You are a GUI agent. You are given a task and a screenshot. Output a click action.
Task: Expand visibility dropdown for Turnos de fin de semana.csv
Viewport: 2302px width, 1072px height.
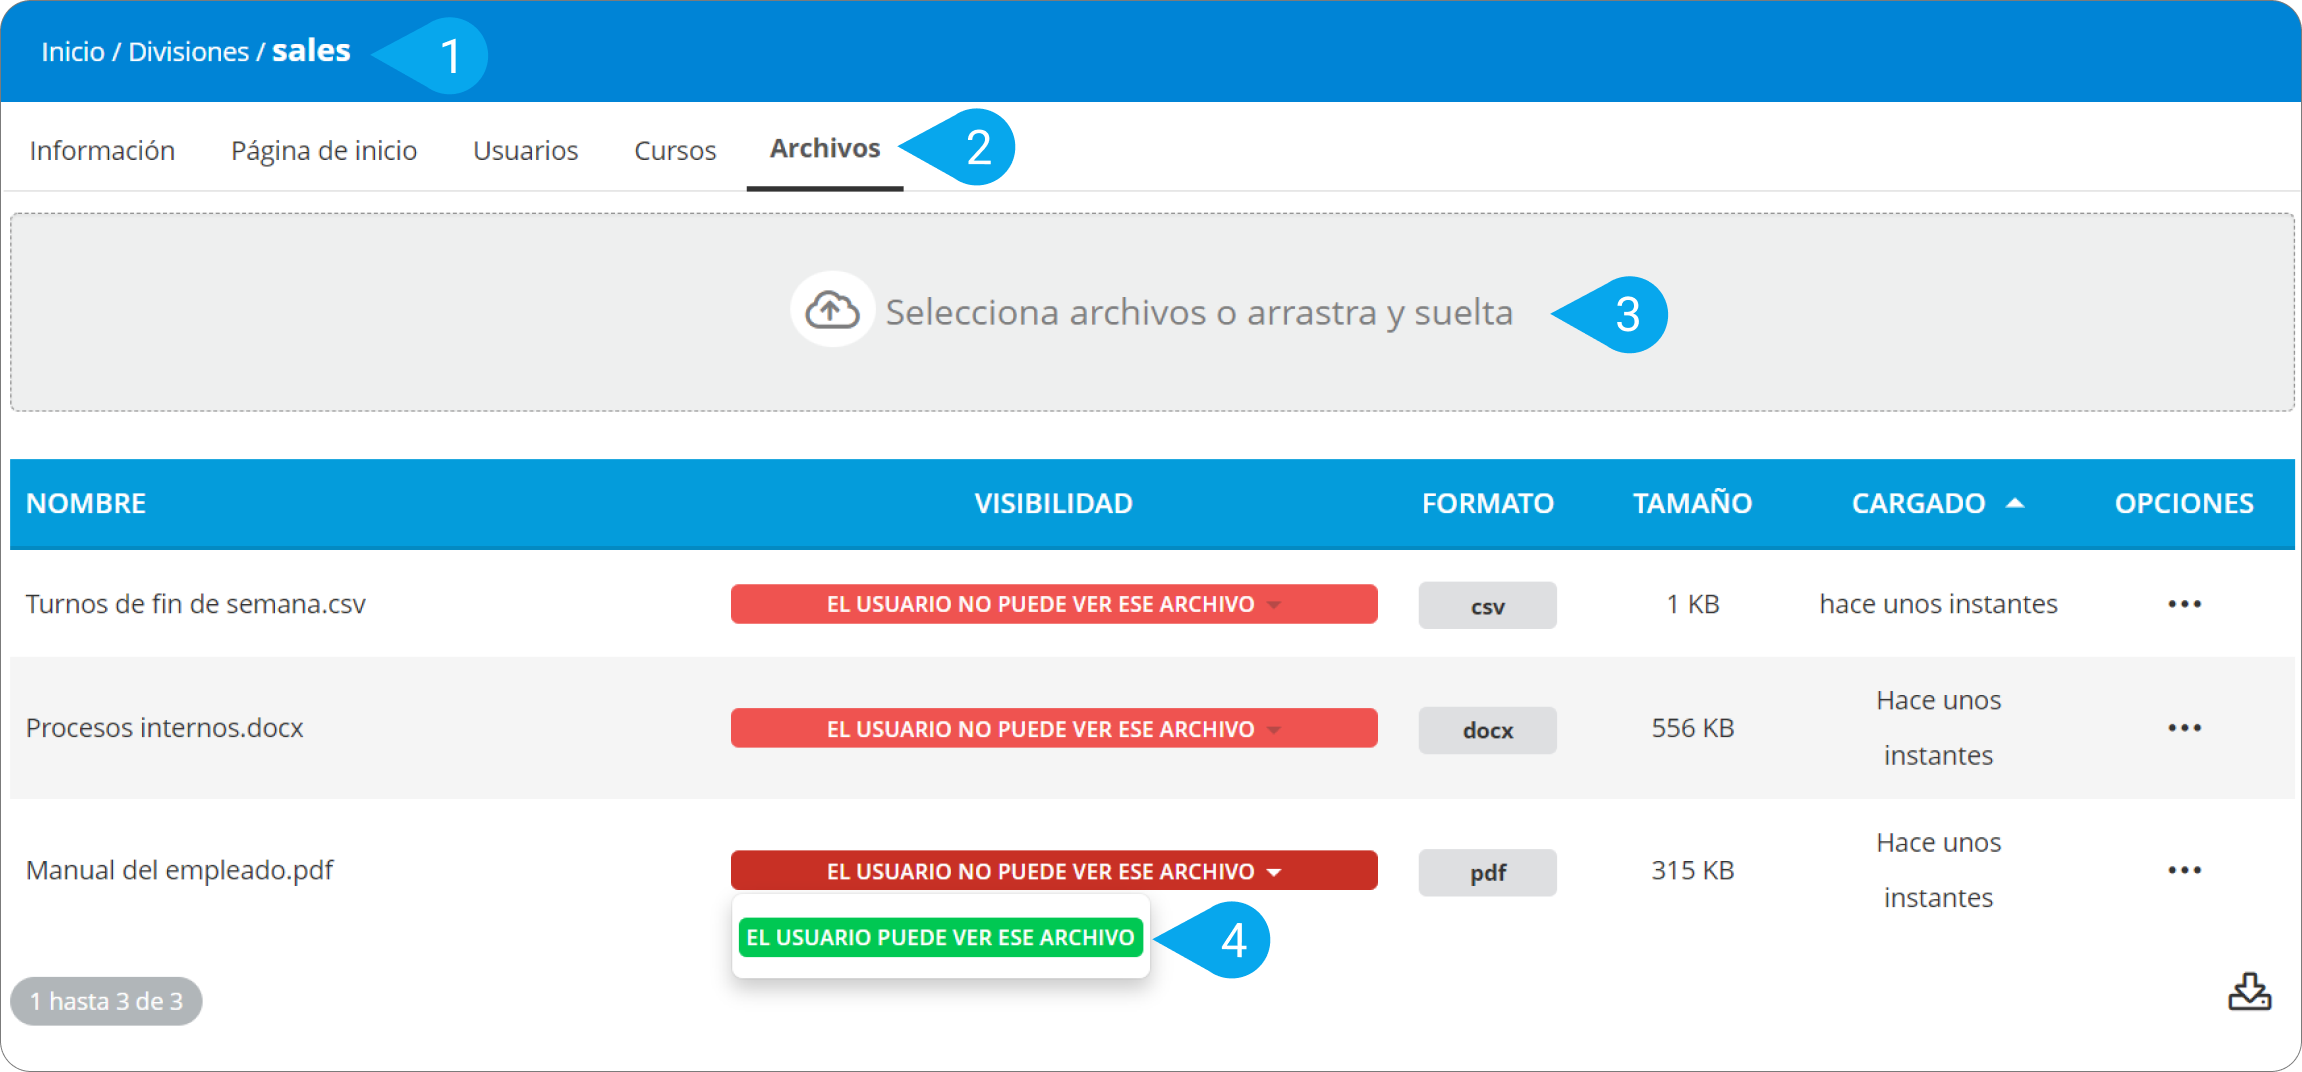[x=1053, y=604]
